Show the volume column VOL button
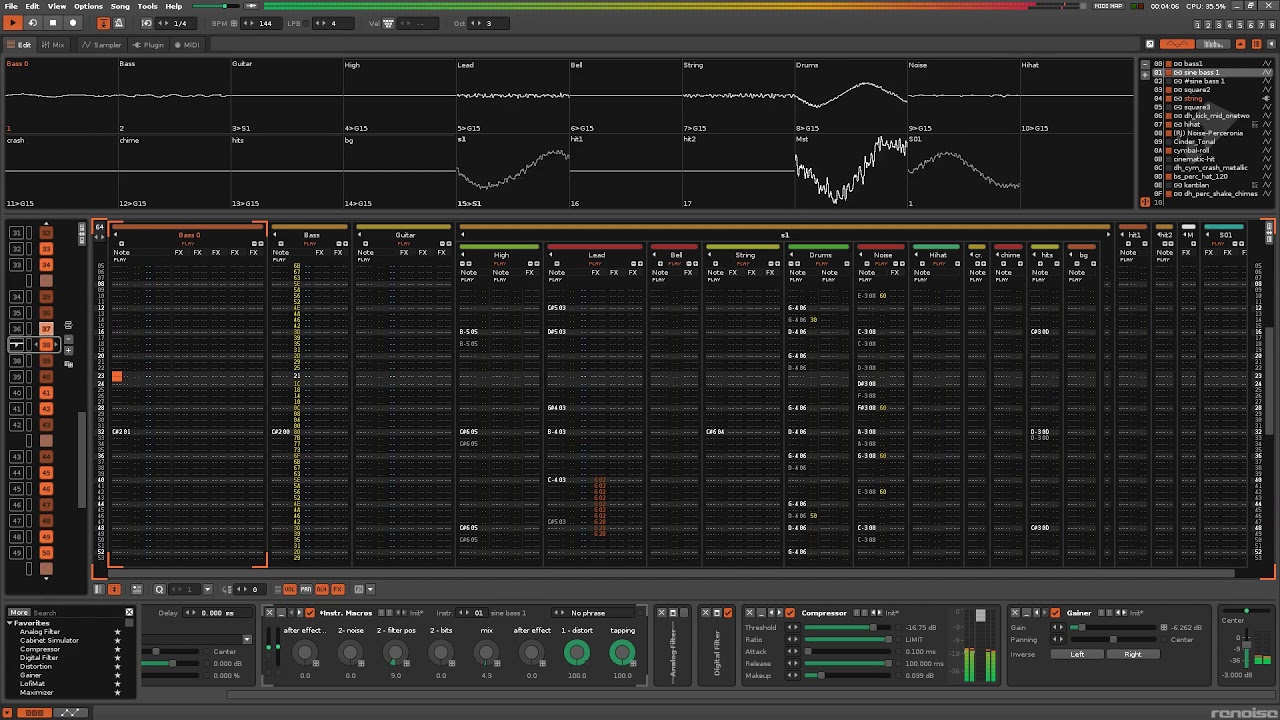Screen dimensions: 1280x720 [290, 589]
